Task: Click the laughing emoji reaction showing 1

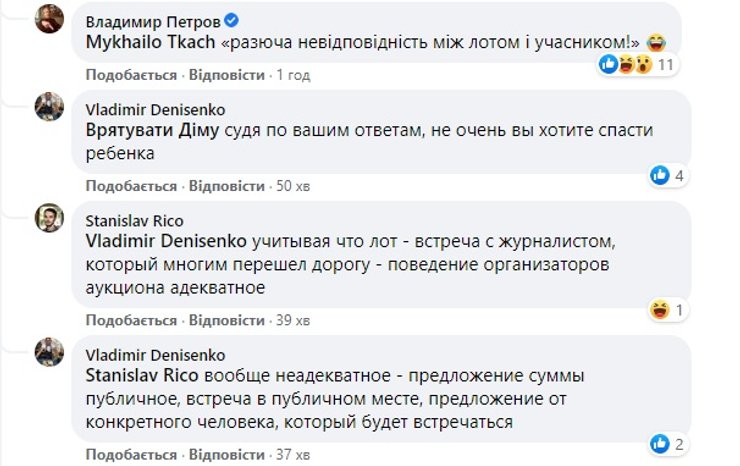Action: tap(669, 310)
